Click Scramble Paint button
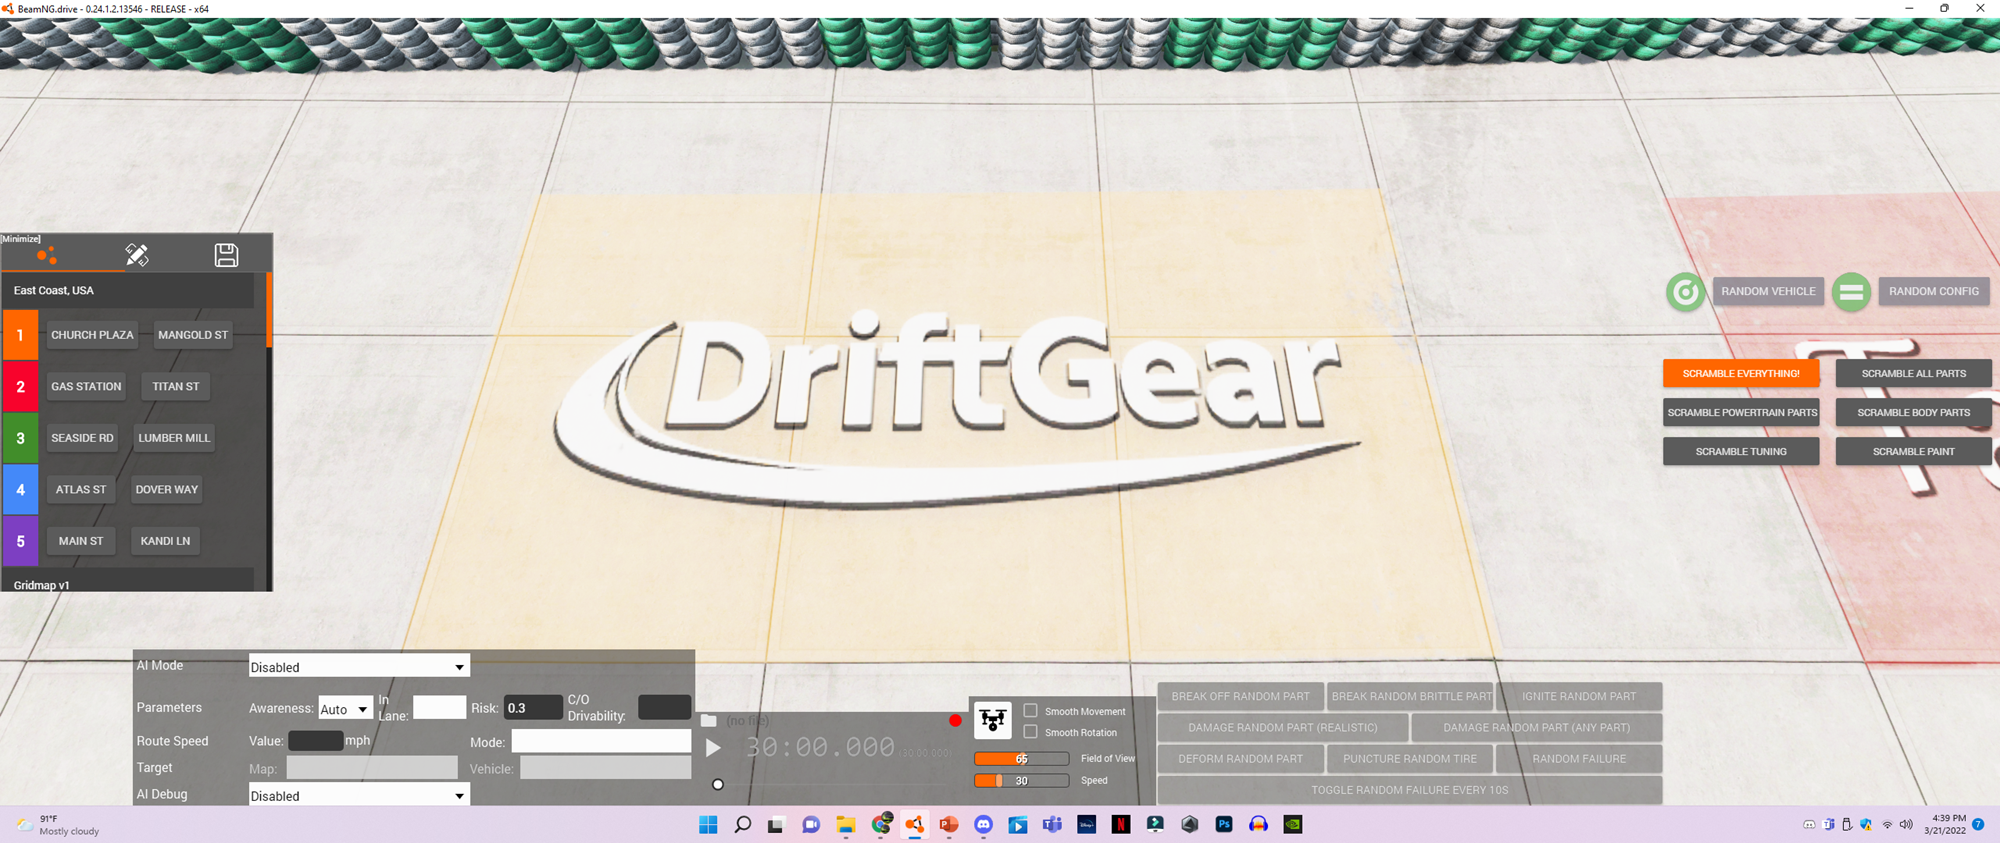Screen dimensions: 2000x843 1914,451
